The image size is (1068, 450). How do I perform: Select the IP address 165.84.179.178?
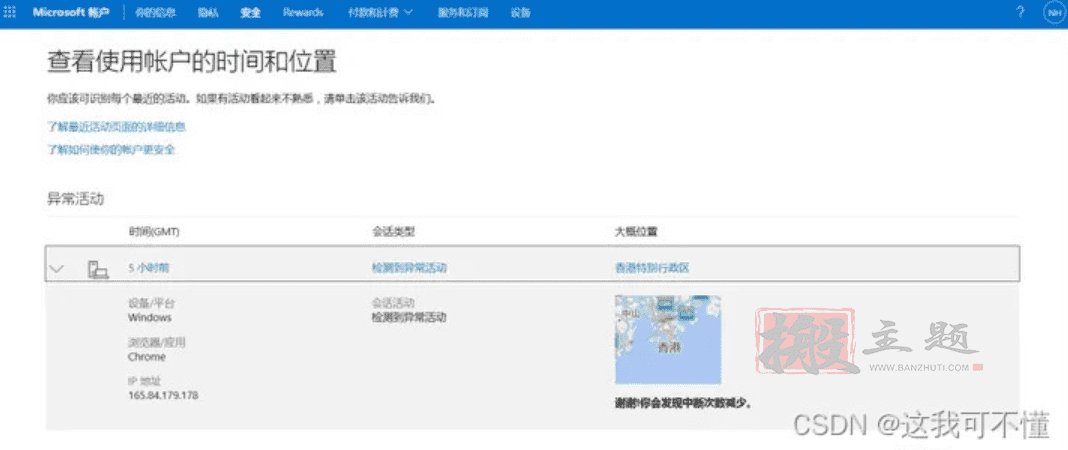(163, 396)
